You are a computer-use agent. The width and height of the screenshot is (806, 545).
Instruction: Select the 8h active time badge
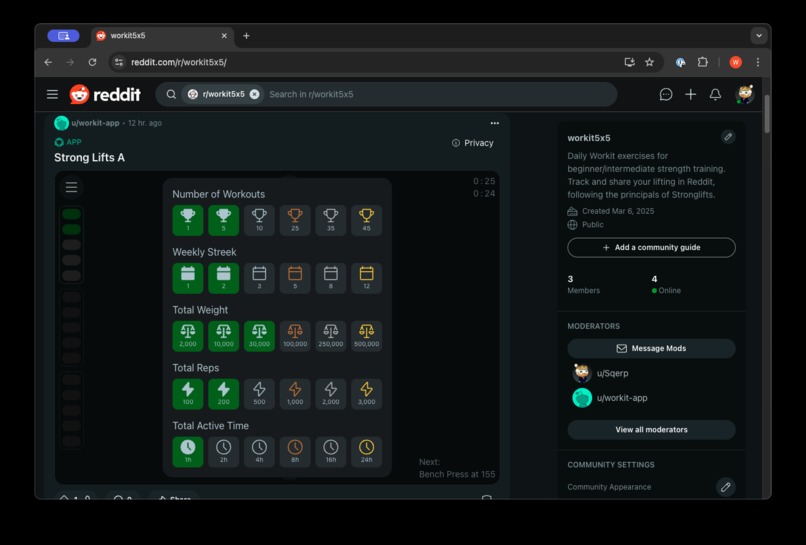point(295,452)
